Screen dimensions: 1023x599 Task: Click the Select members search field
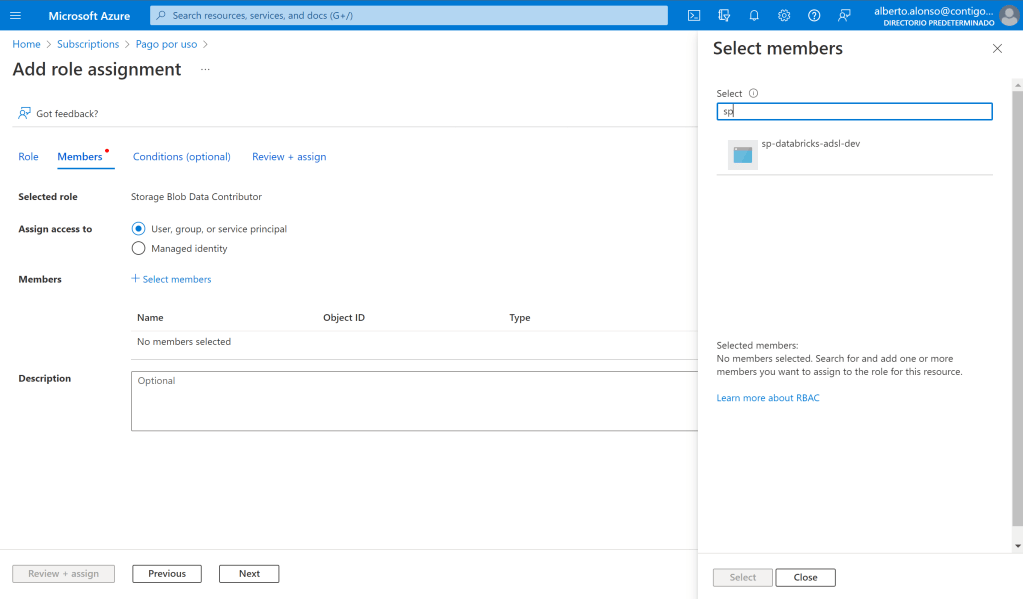tap(854, 112)
